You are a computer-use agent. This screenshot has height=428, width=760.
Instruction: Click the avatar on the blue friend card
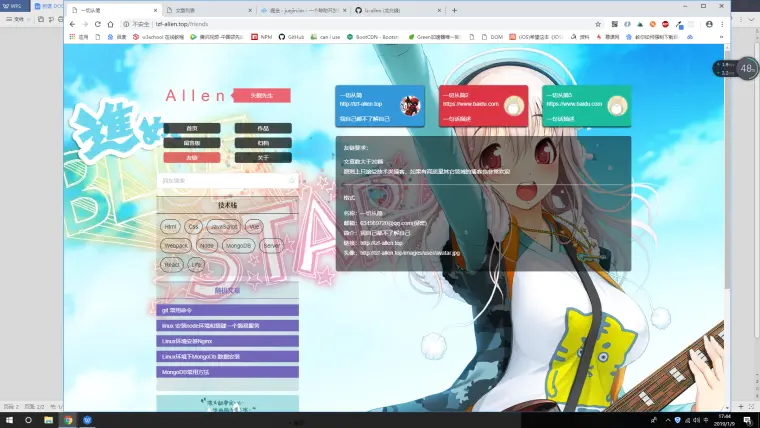[410, 106]
